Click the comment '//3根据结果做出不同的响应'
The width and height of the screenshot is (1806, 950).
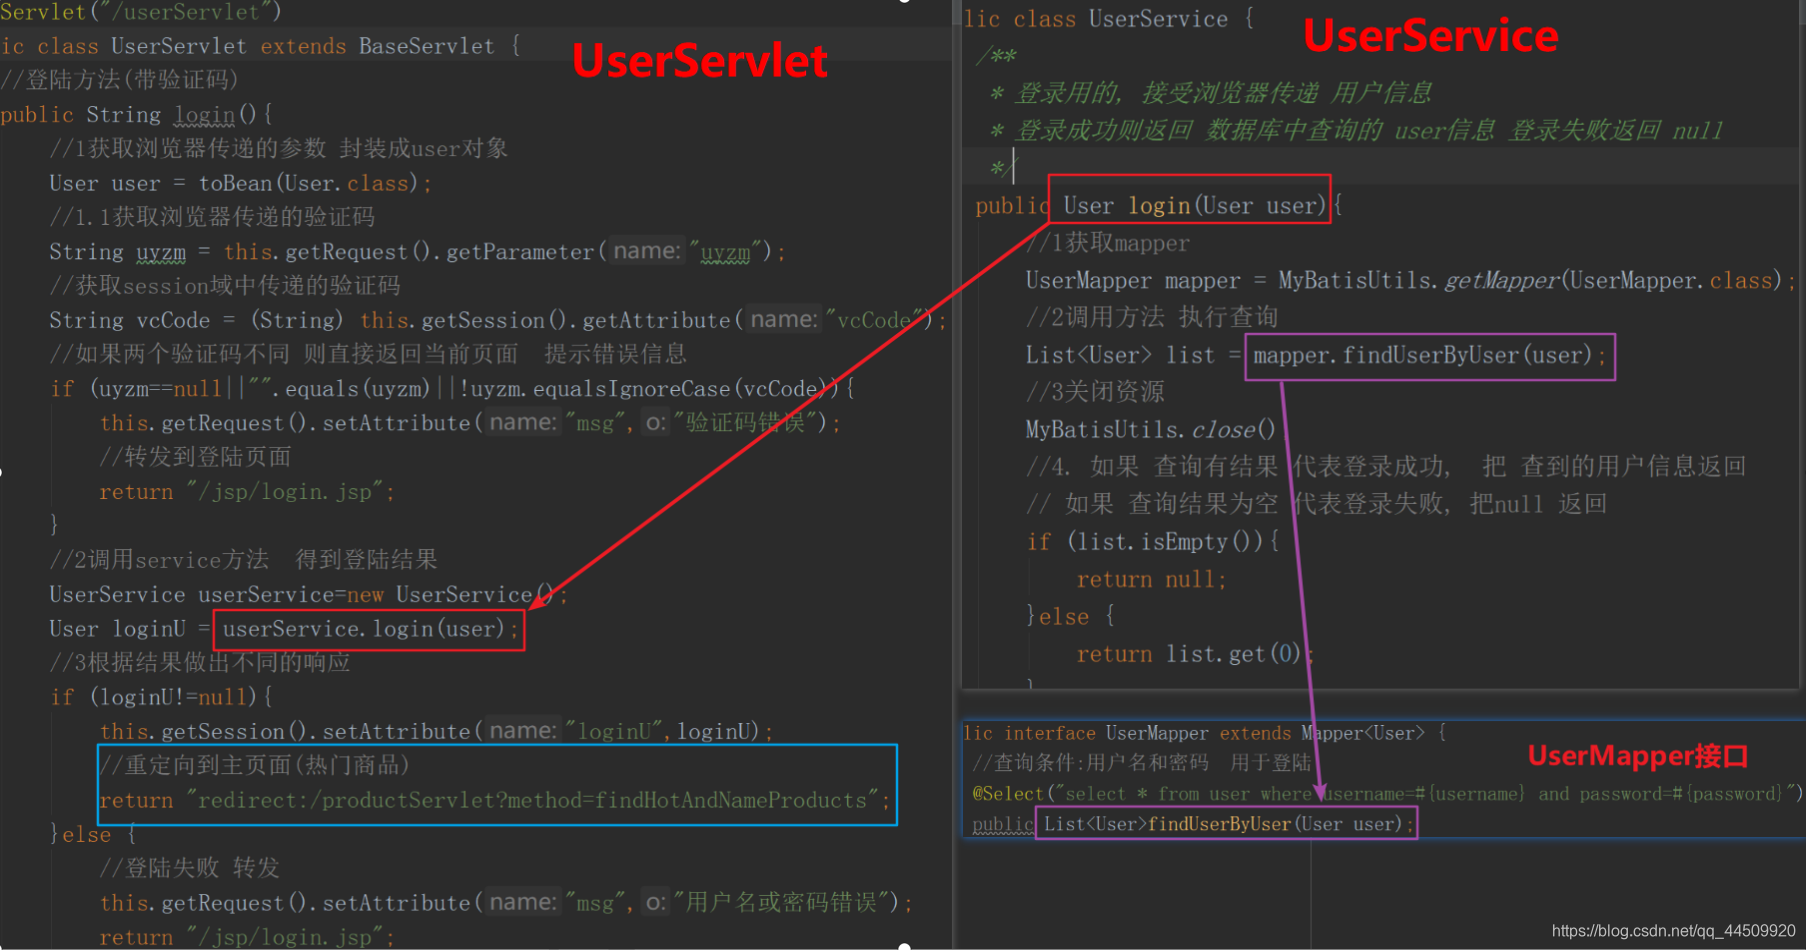[x=200, y=662]
